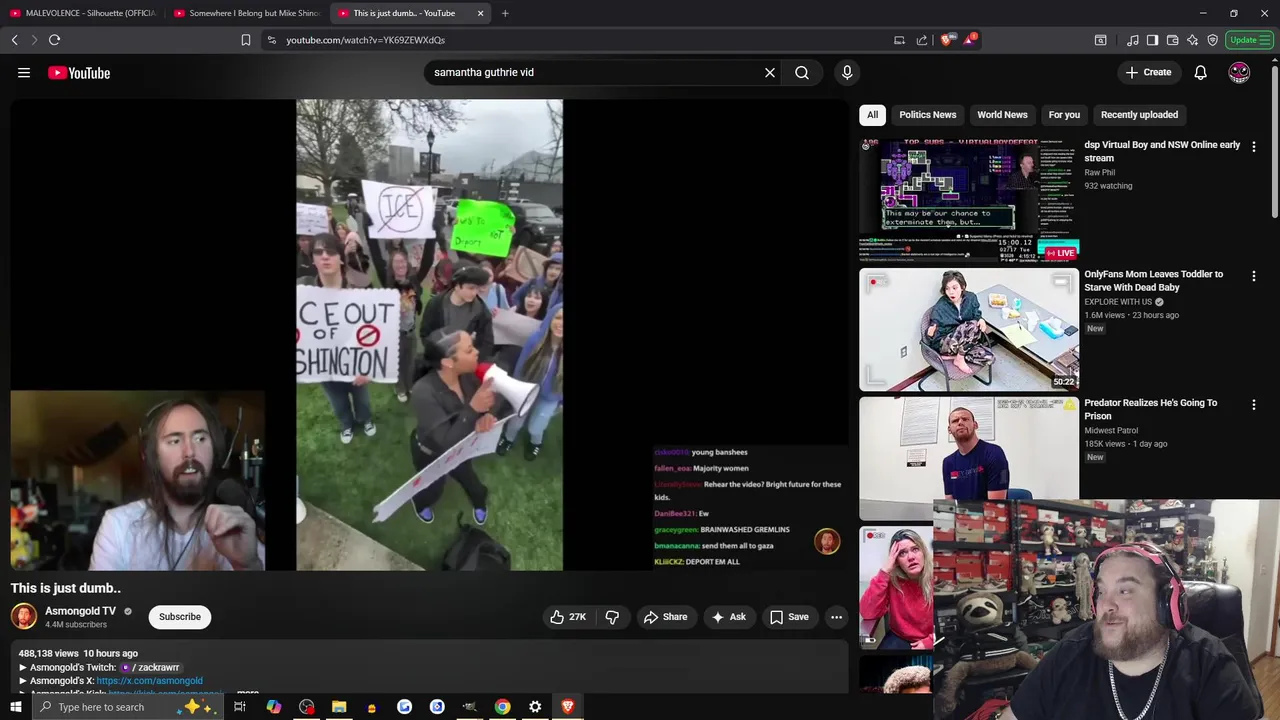Screen dimensions: 1280x720
Task: Open the Brave playlist music icon
Action: pyautogui.click(x=1132, y=40)
